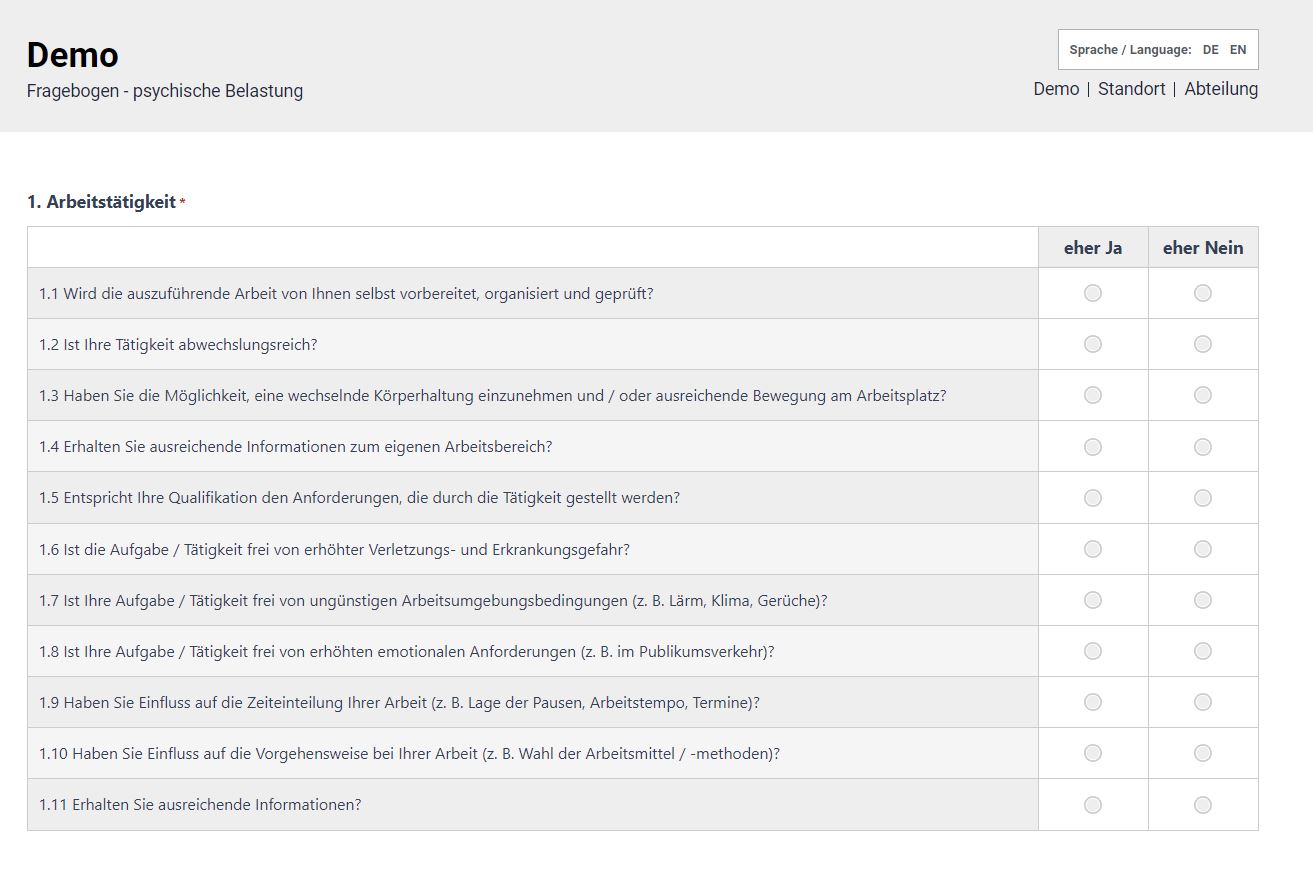The width and height of the screenshot is (1313, 872).
Task: Open the Demo breadcrumb link
Action: tap(1056, 89)
